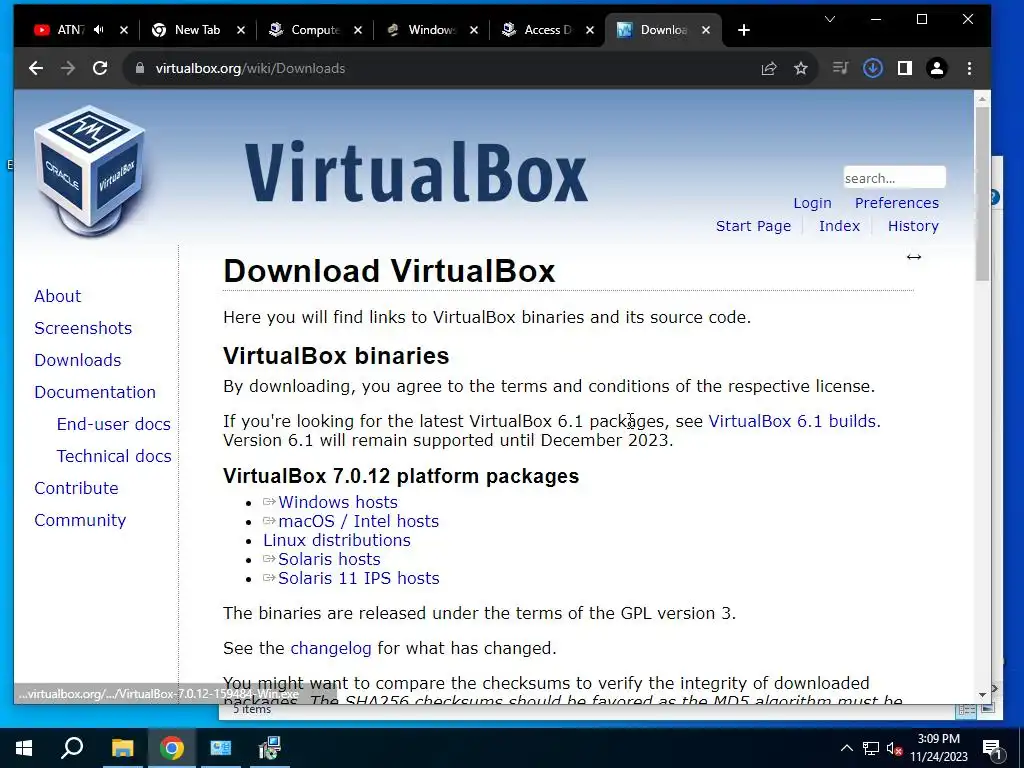1024x768 pixels.
Task: Go to Start Page link
Action: [x=753, y=226]
